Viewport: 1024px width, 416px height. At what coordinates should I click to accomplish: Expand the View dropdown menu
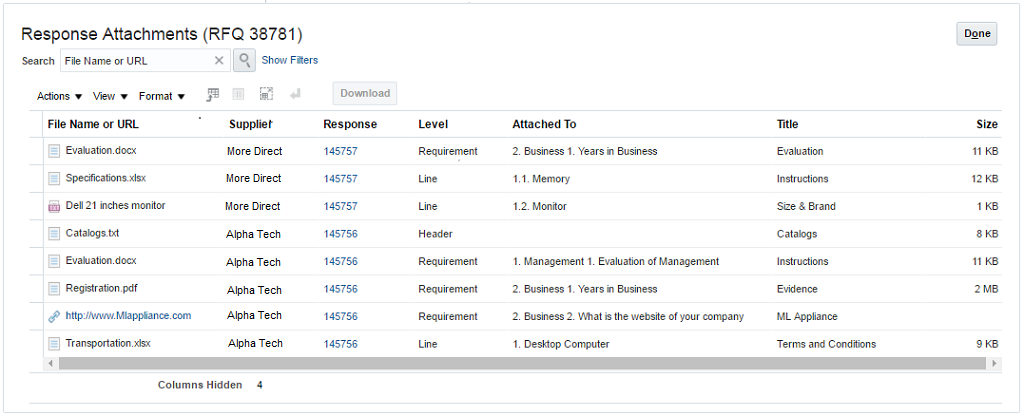click(x=110, y=96)
